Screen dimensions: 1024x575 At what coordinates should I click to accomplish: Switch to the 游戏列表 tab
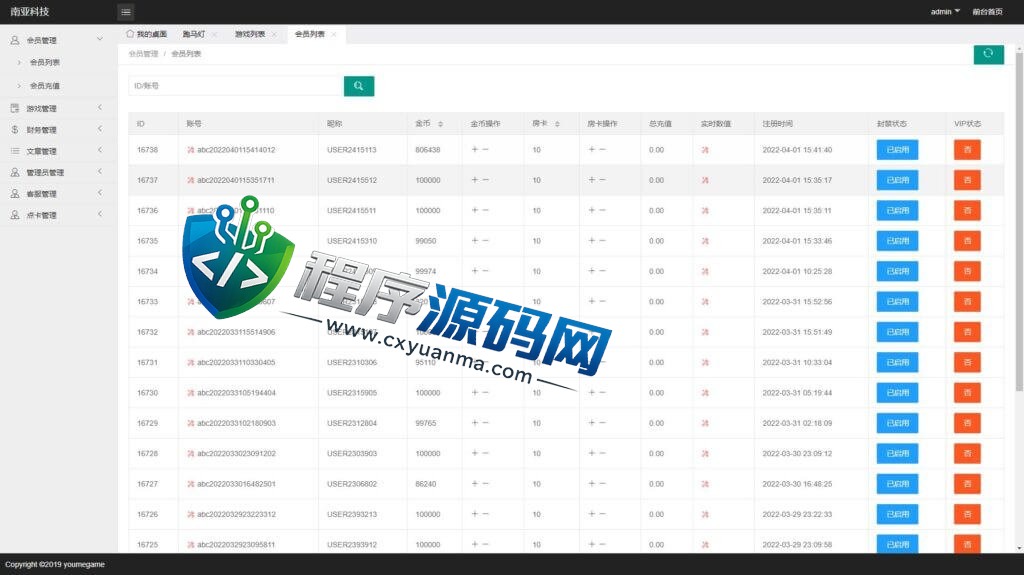(250, 34)
